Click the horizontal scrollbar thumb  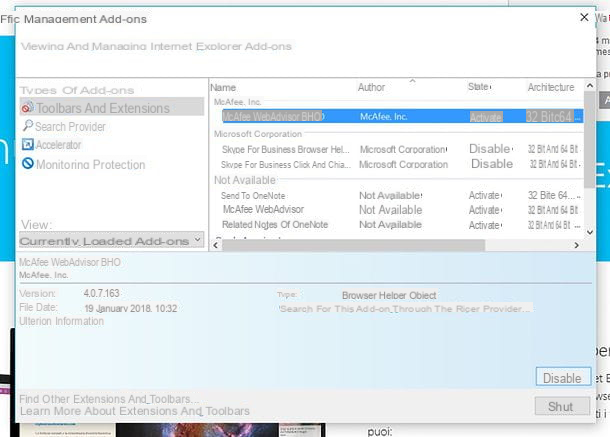pos(354,245)
